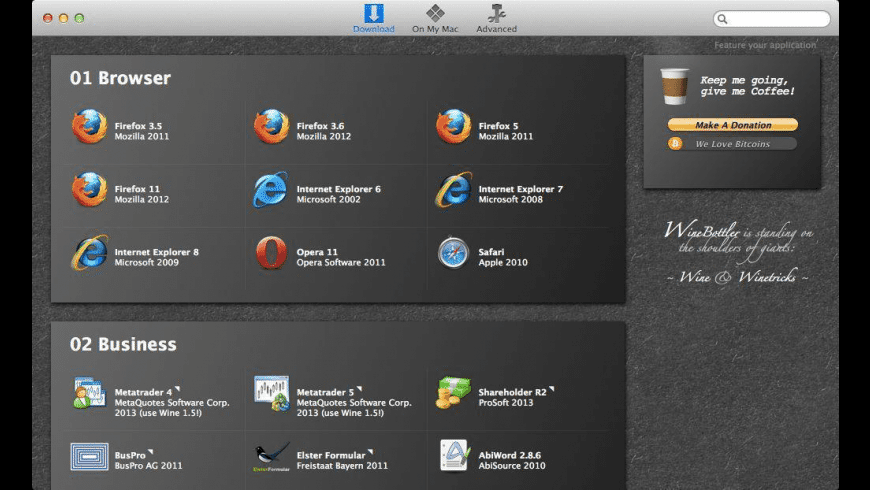Click the coffee cup icon

[x=675, y=86]
